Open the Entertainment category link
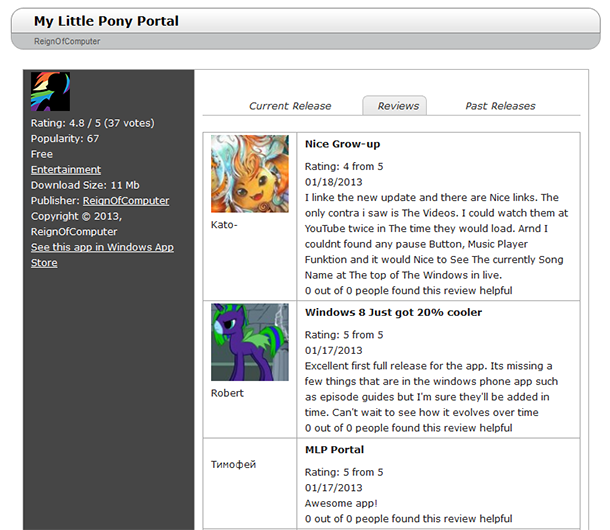Screen dimensions: 610x530 (66, 170)
